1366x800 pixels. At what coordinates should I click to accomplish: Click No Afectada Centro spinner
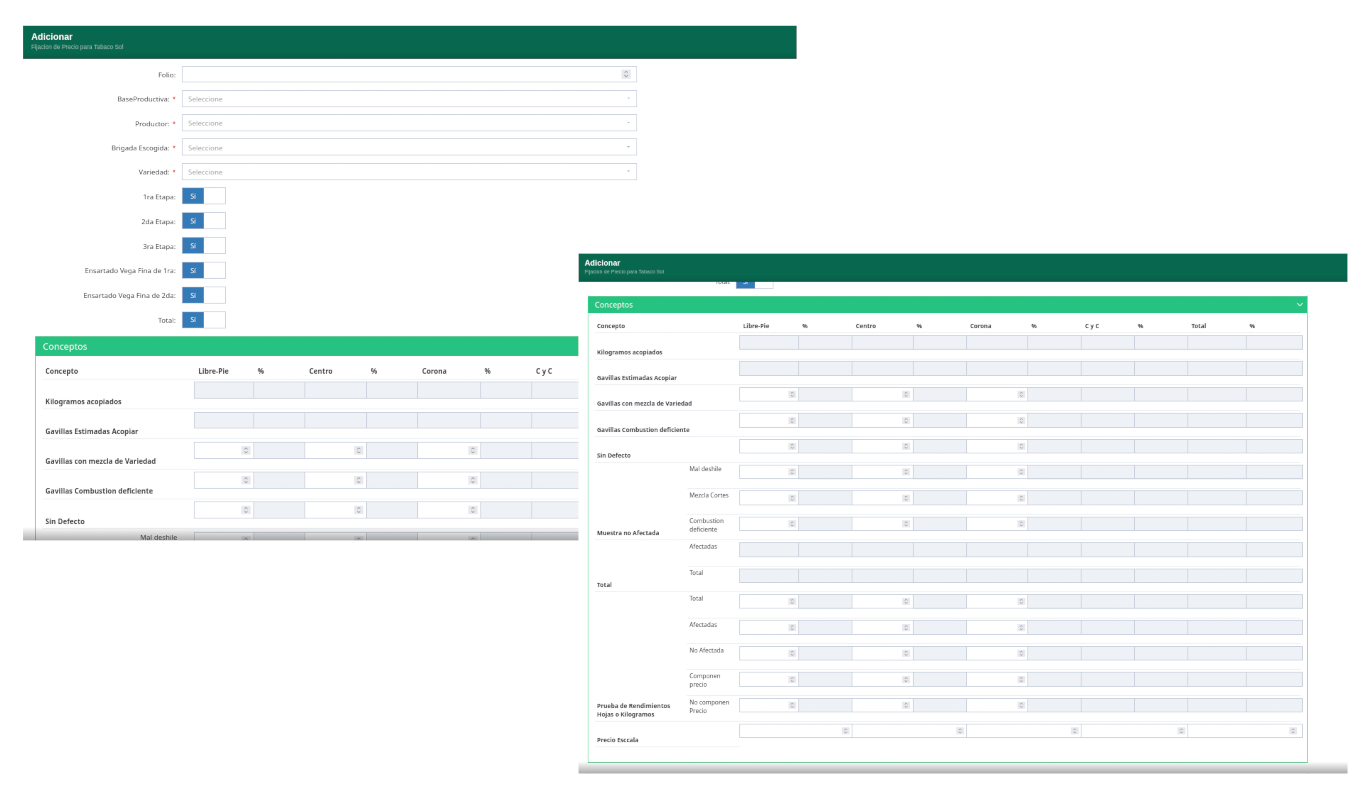(x=906, y=654)
